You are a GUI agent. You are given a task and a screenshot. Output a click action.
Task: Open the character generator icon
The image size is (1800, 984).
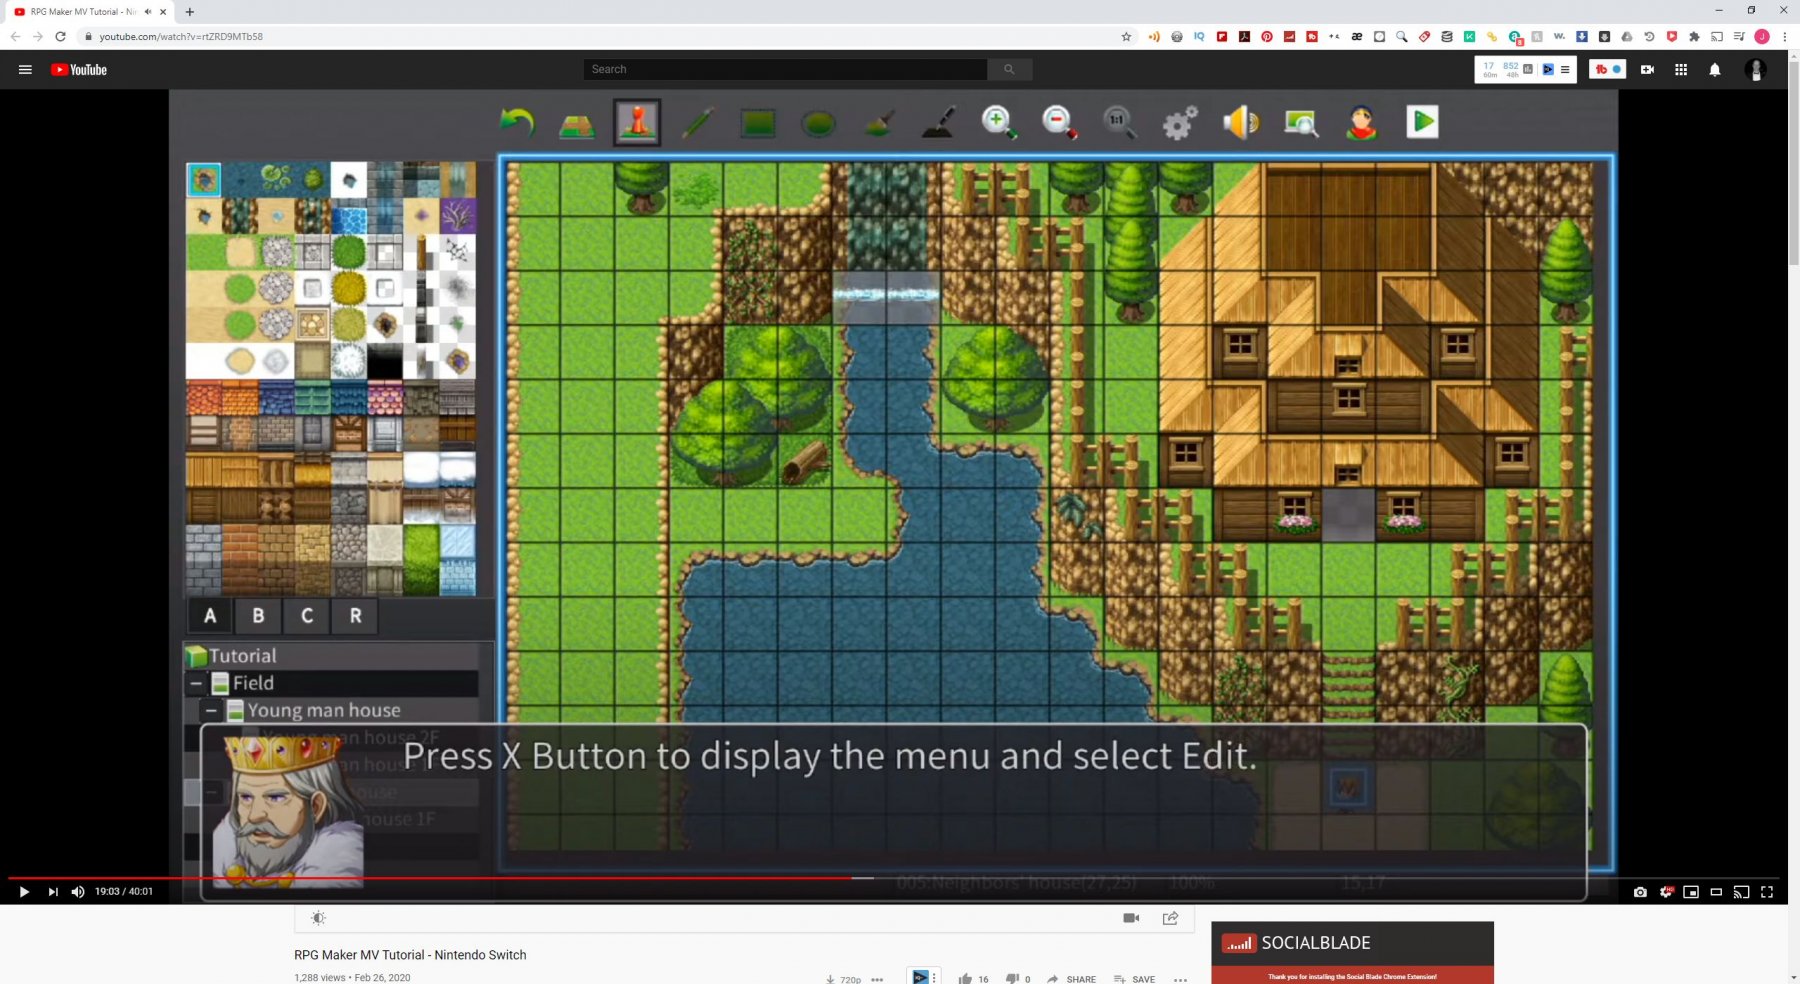click(1362, 122)
